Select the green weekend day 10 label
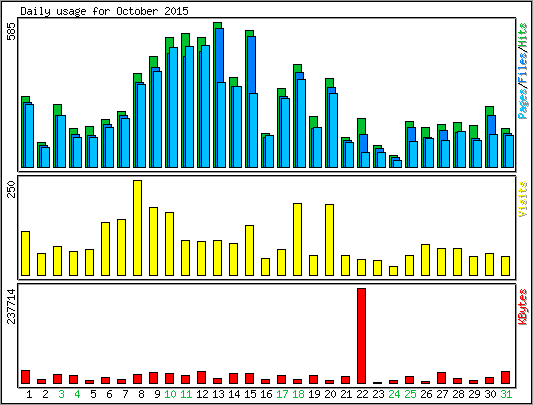This screenshot has width=533, height=405. (170, 394)
